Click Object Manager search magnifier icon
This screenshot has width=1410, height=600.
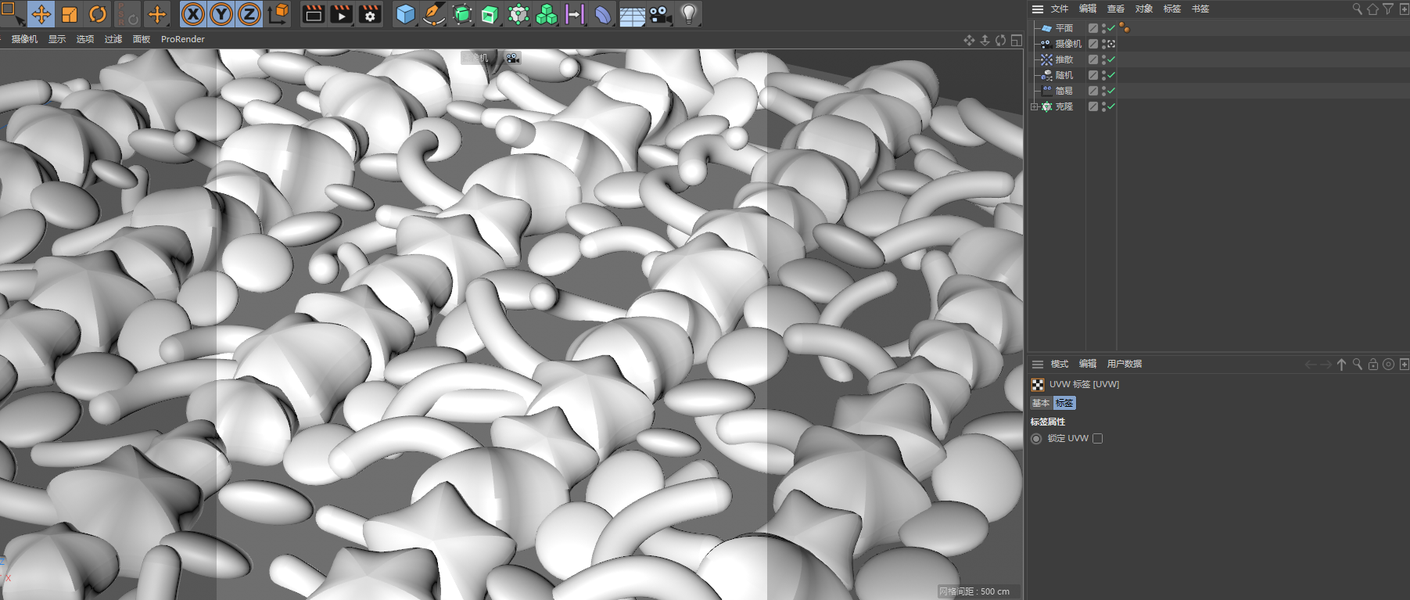(x=1357, y=9)
